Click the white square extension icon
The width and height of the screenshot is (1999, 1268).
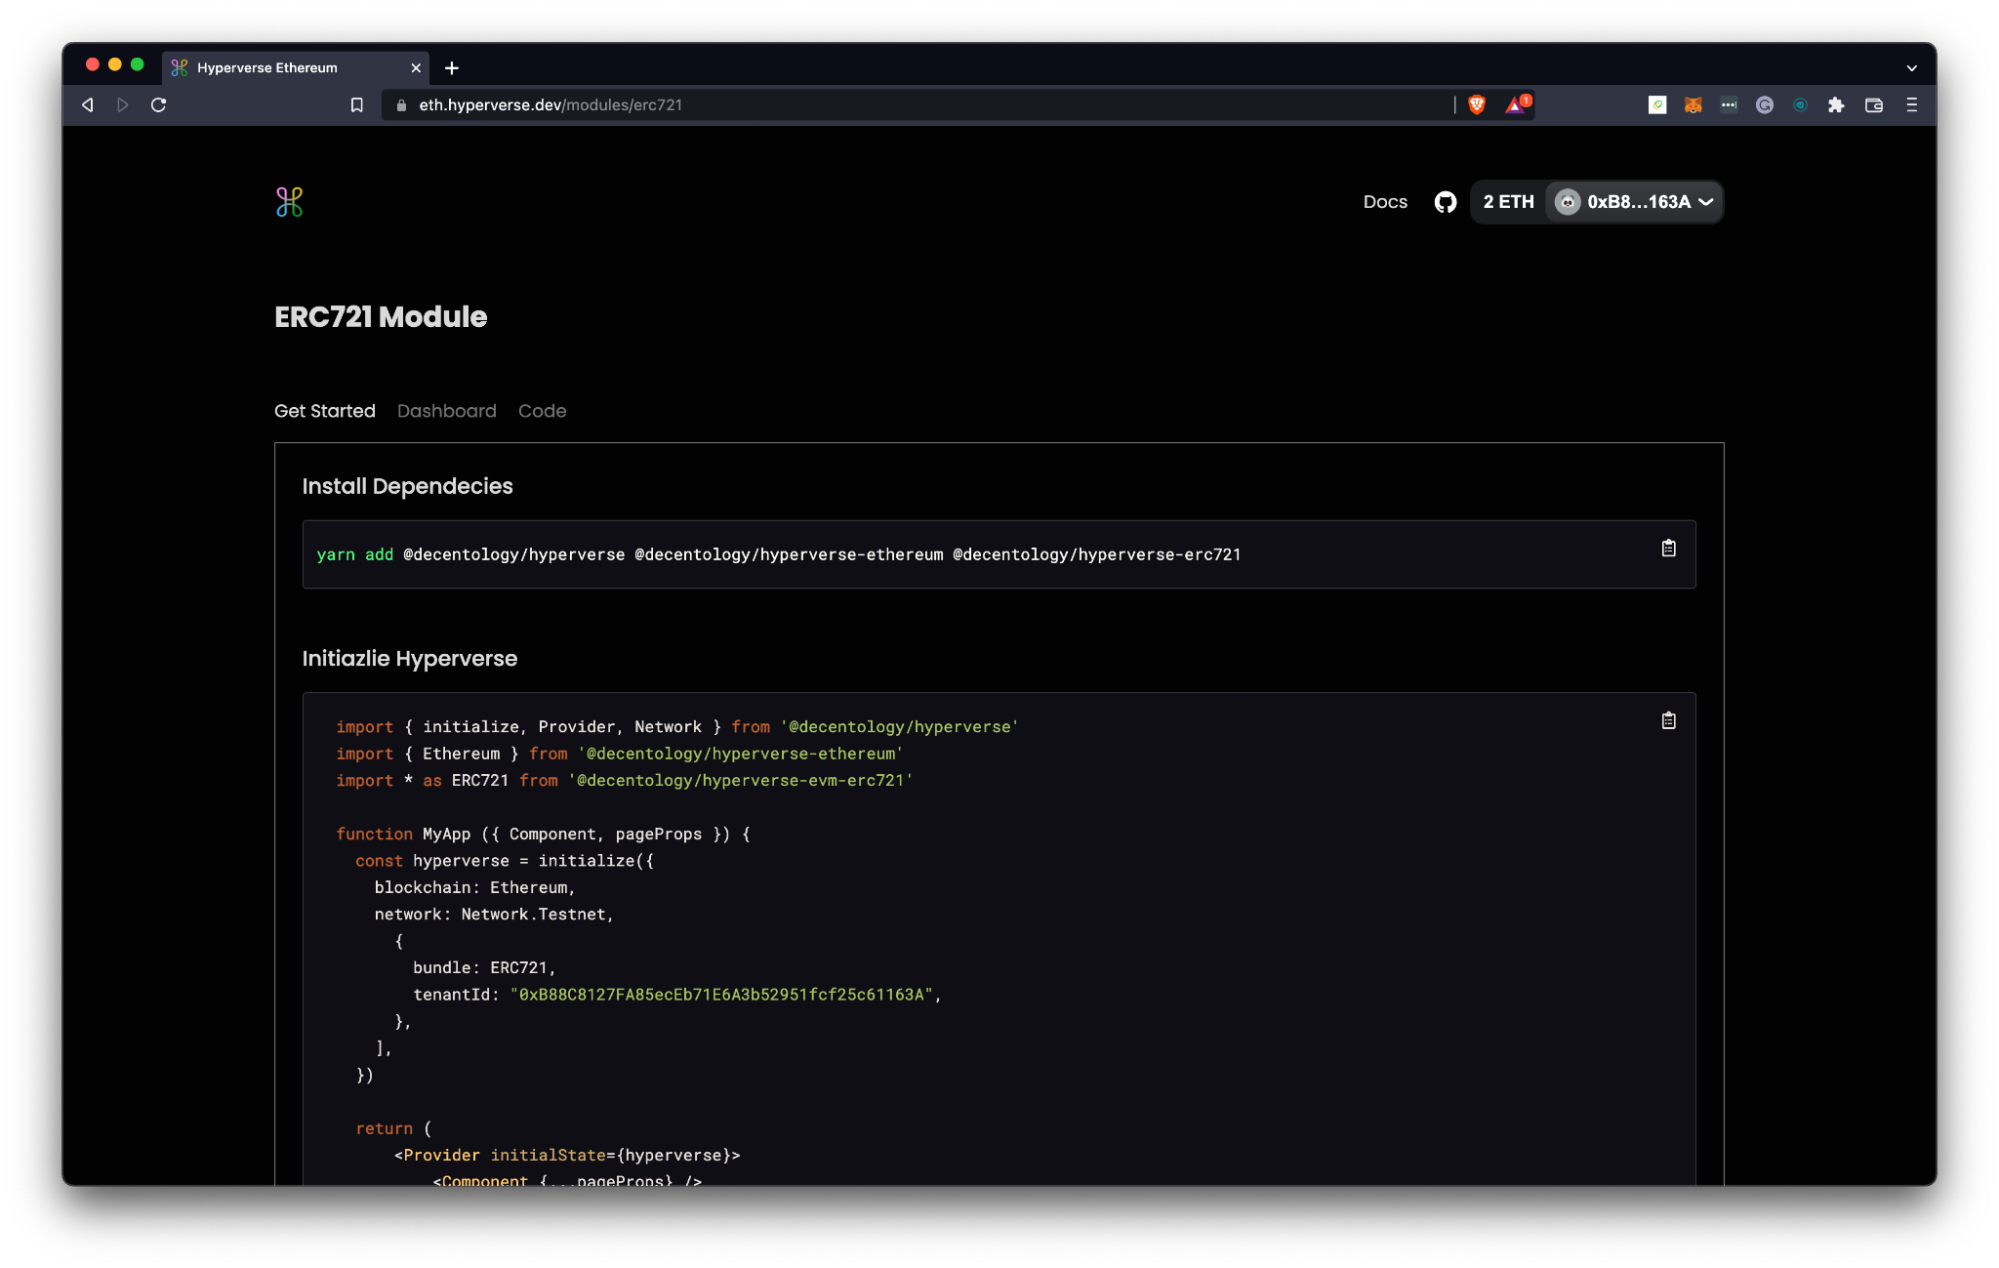[x=1657, y=104]
